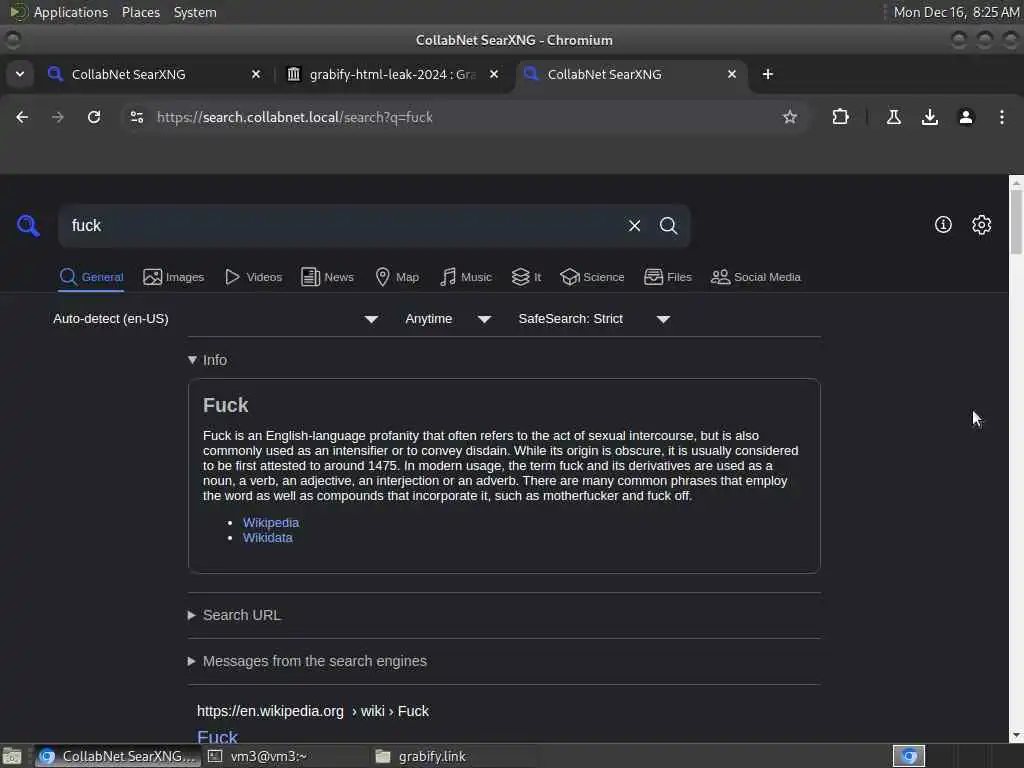
Task: Clear the search query with the X
Action: point(634,225)
